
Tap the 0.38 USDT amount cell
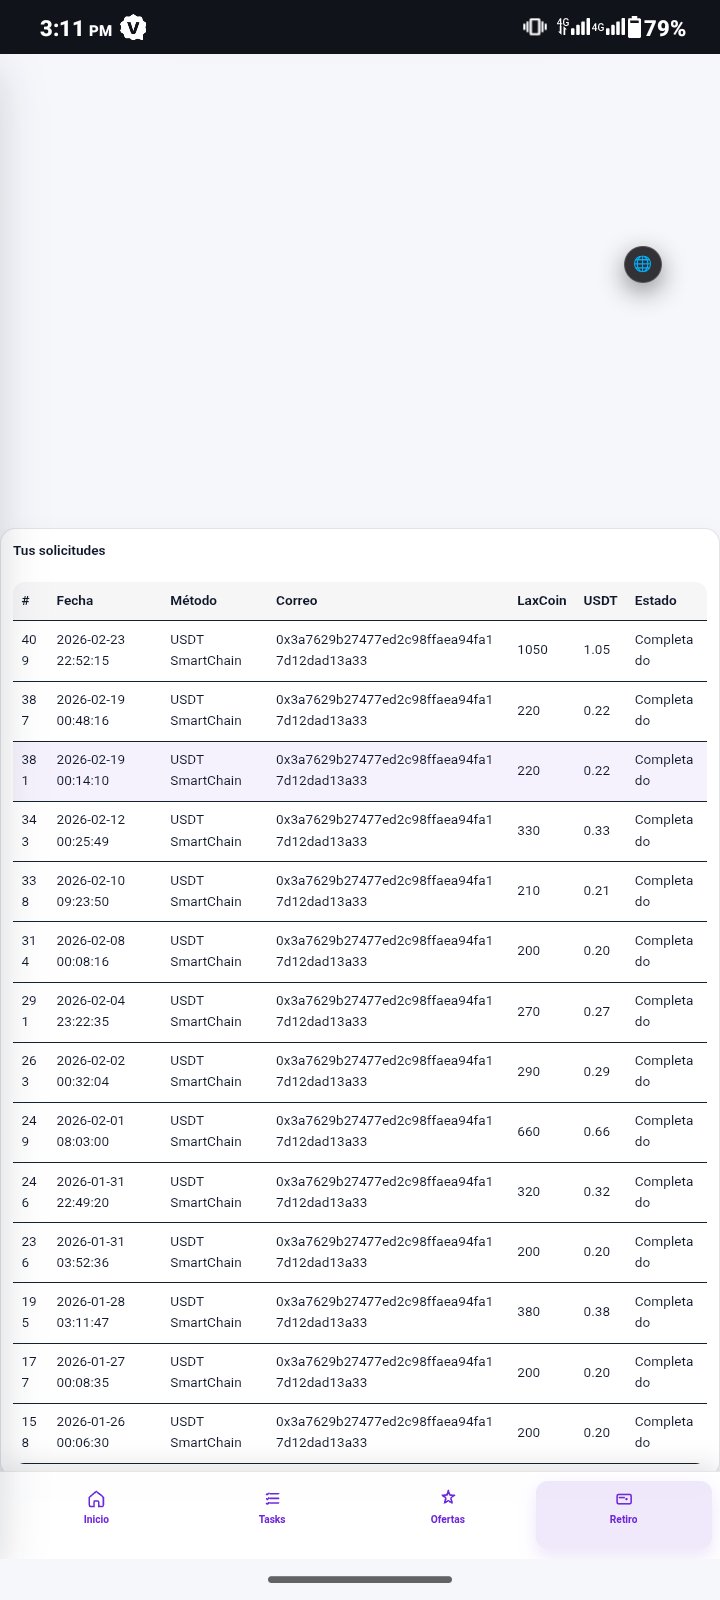click(597, 1312)
